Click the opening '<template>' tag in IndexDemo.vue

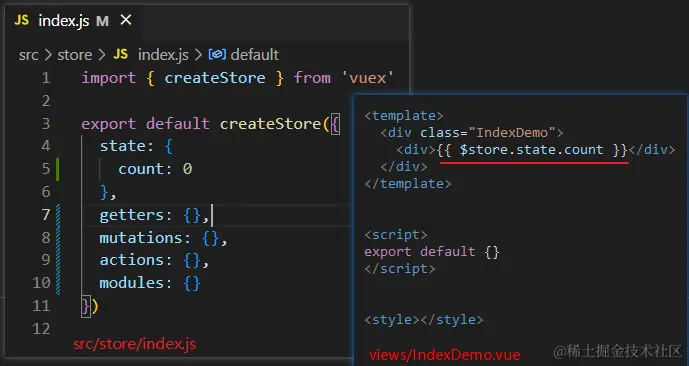pos(404,116)
